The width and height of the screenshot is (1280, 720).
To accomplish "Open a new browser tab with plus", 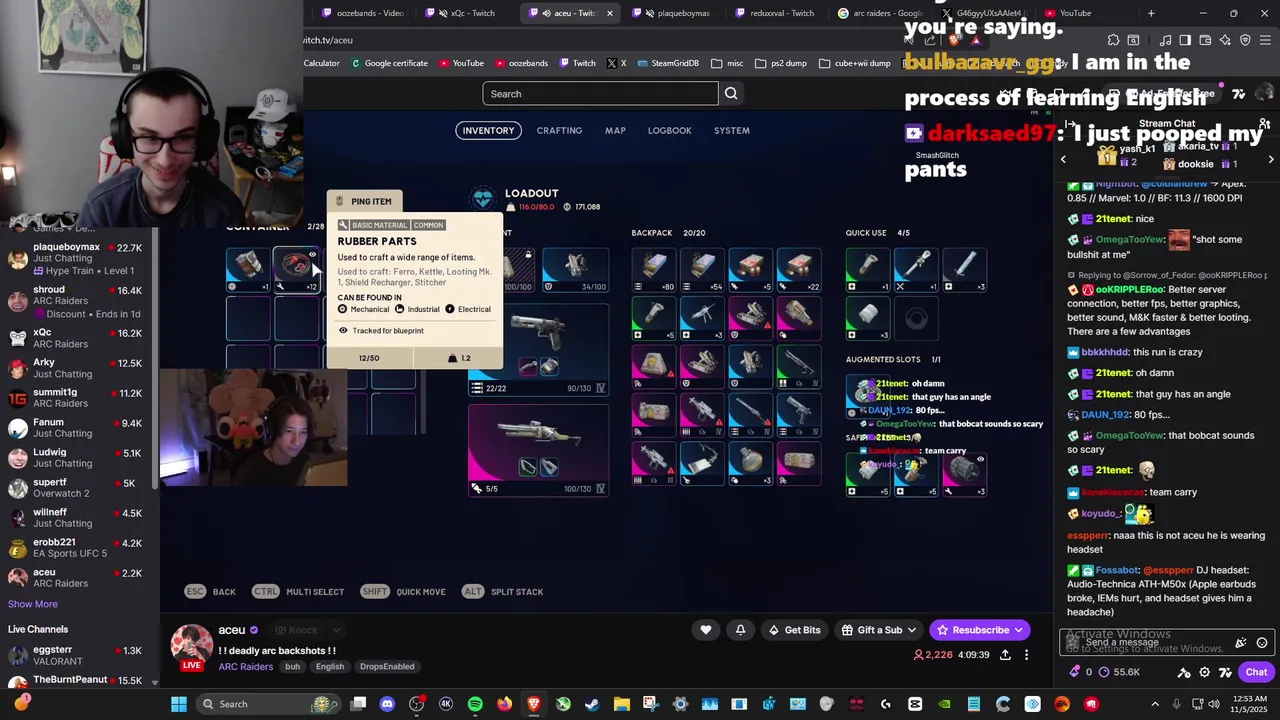I will click(1151, 13).
